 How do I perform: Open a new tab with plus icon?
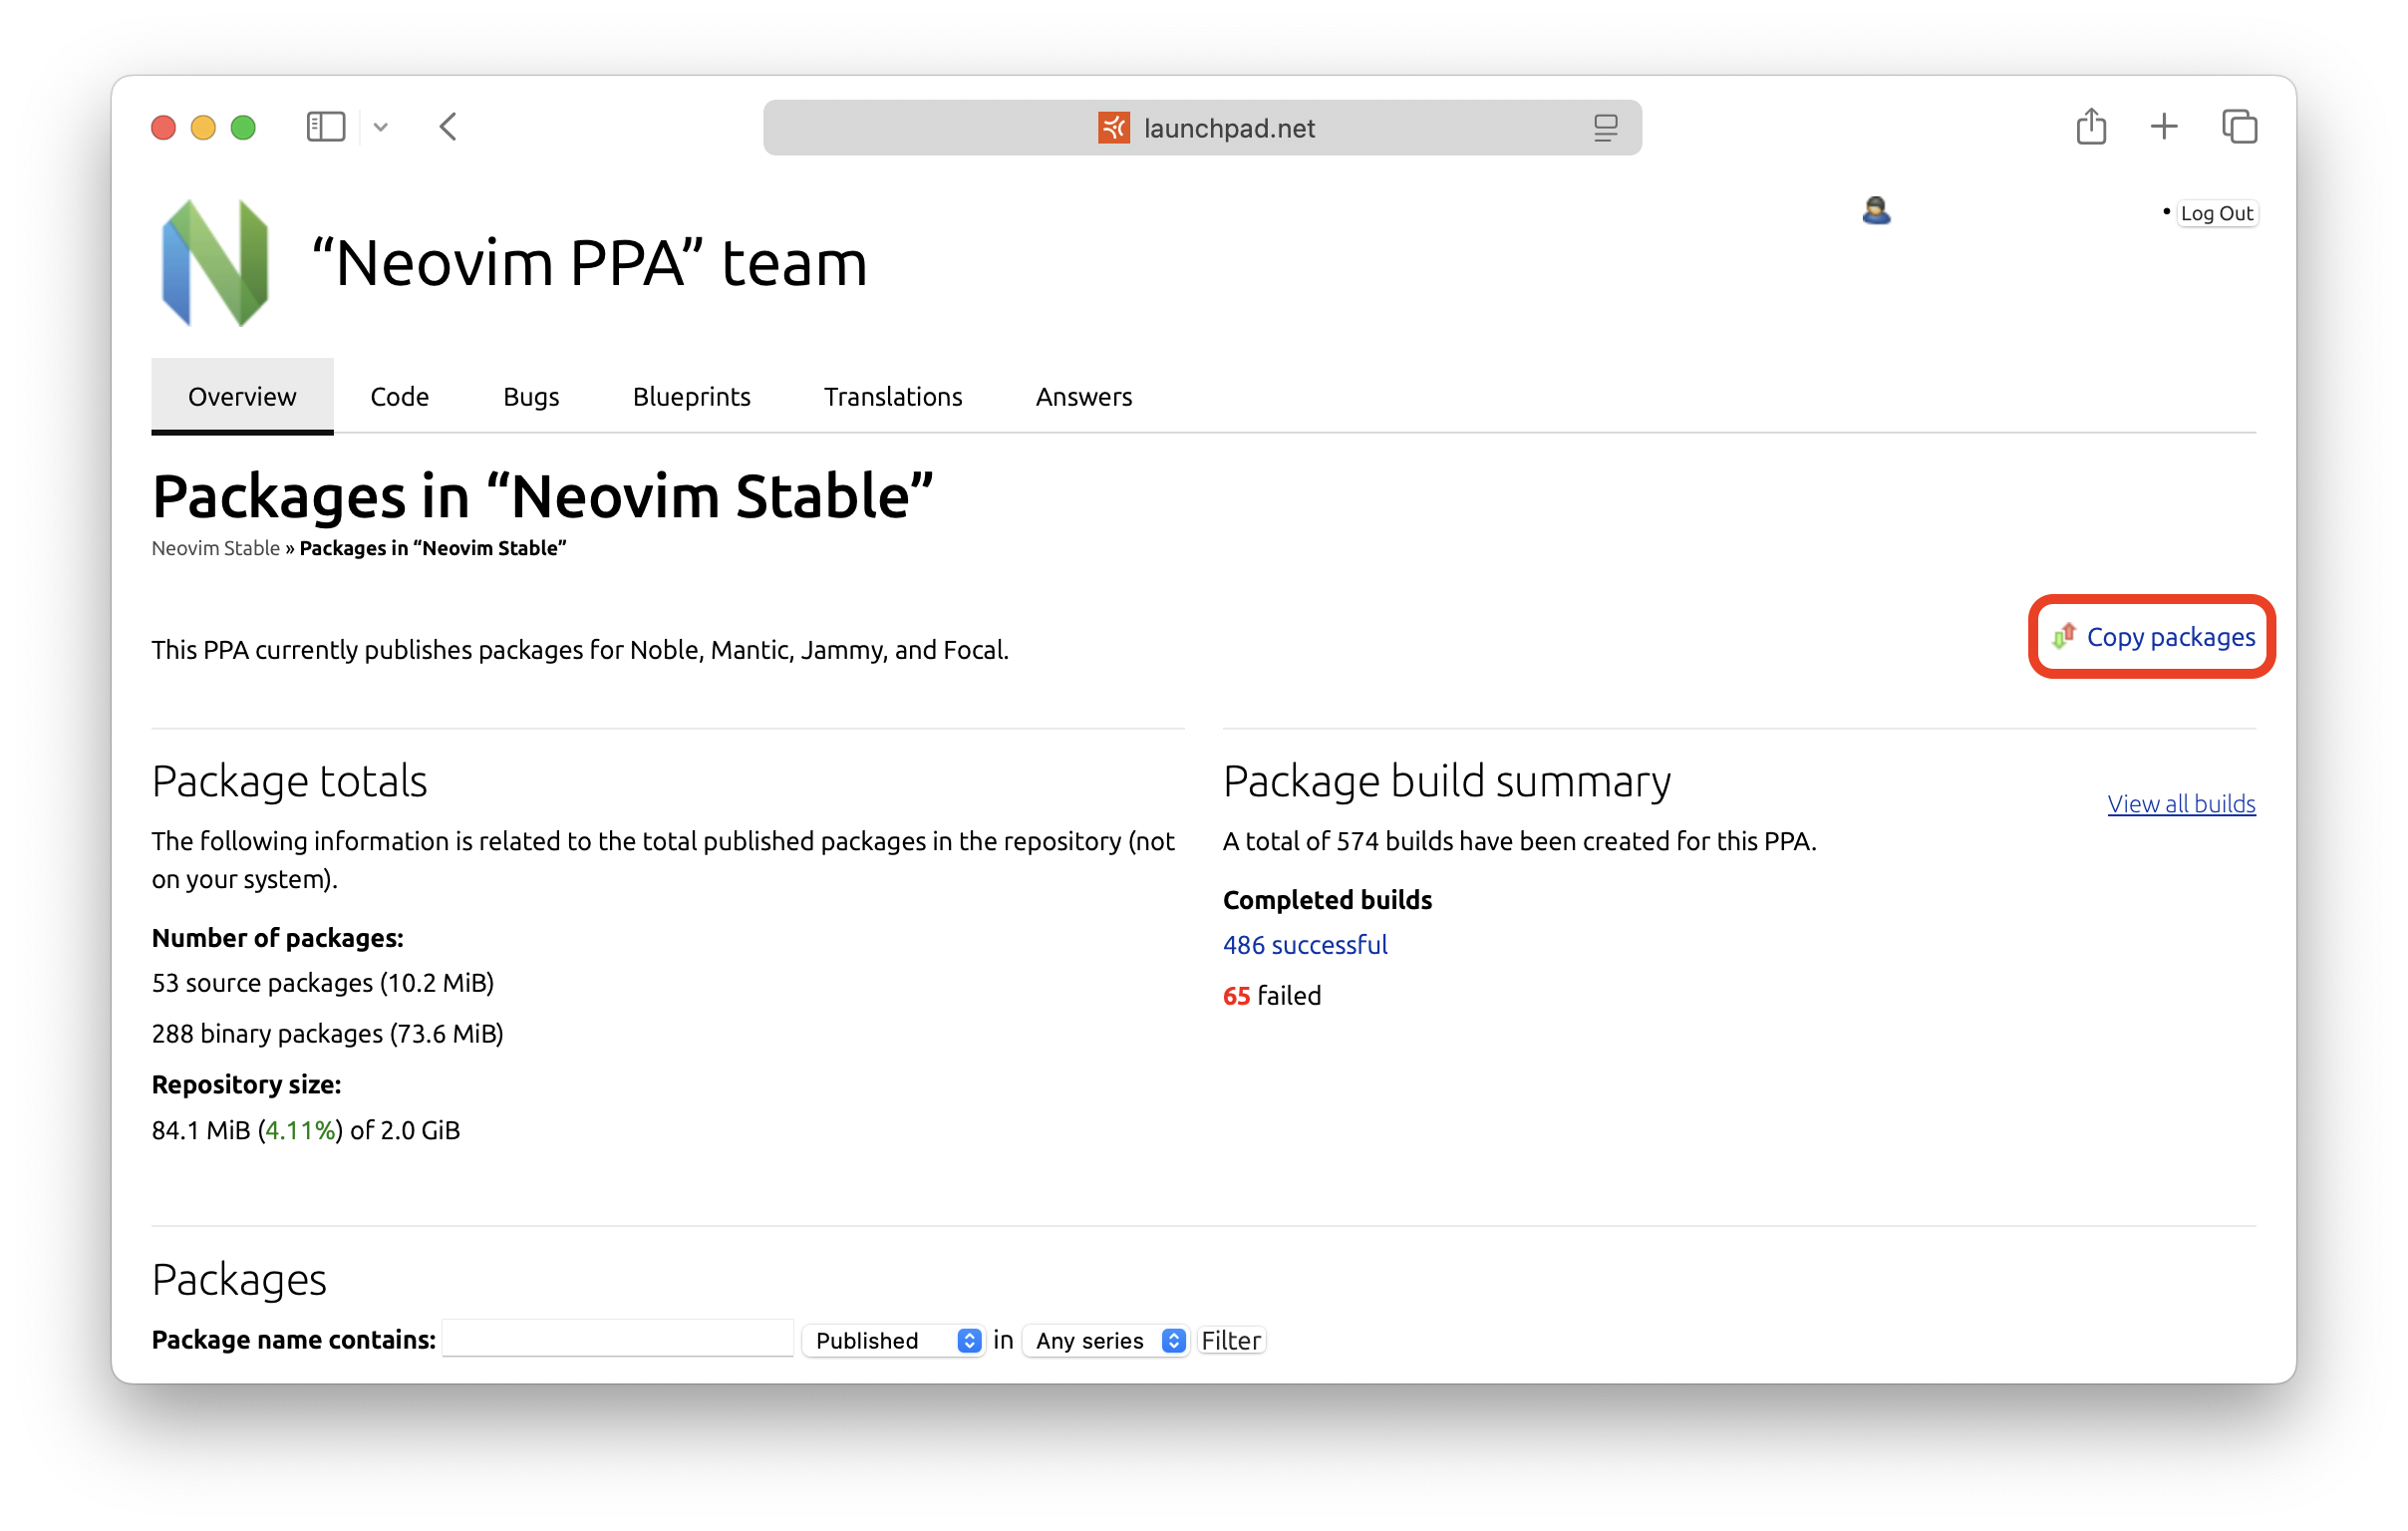(x=2164, y=127)
